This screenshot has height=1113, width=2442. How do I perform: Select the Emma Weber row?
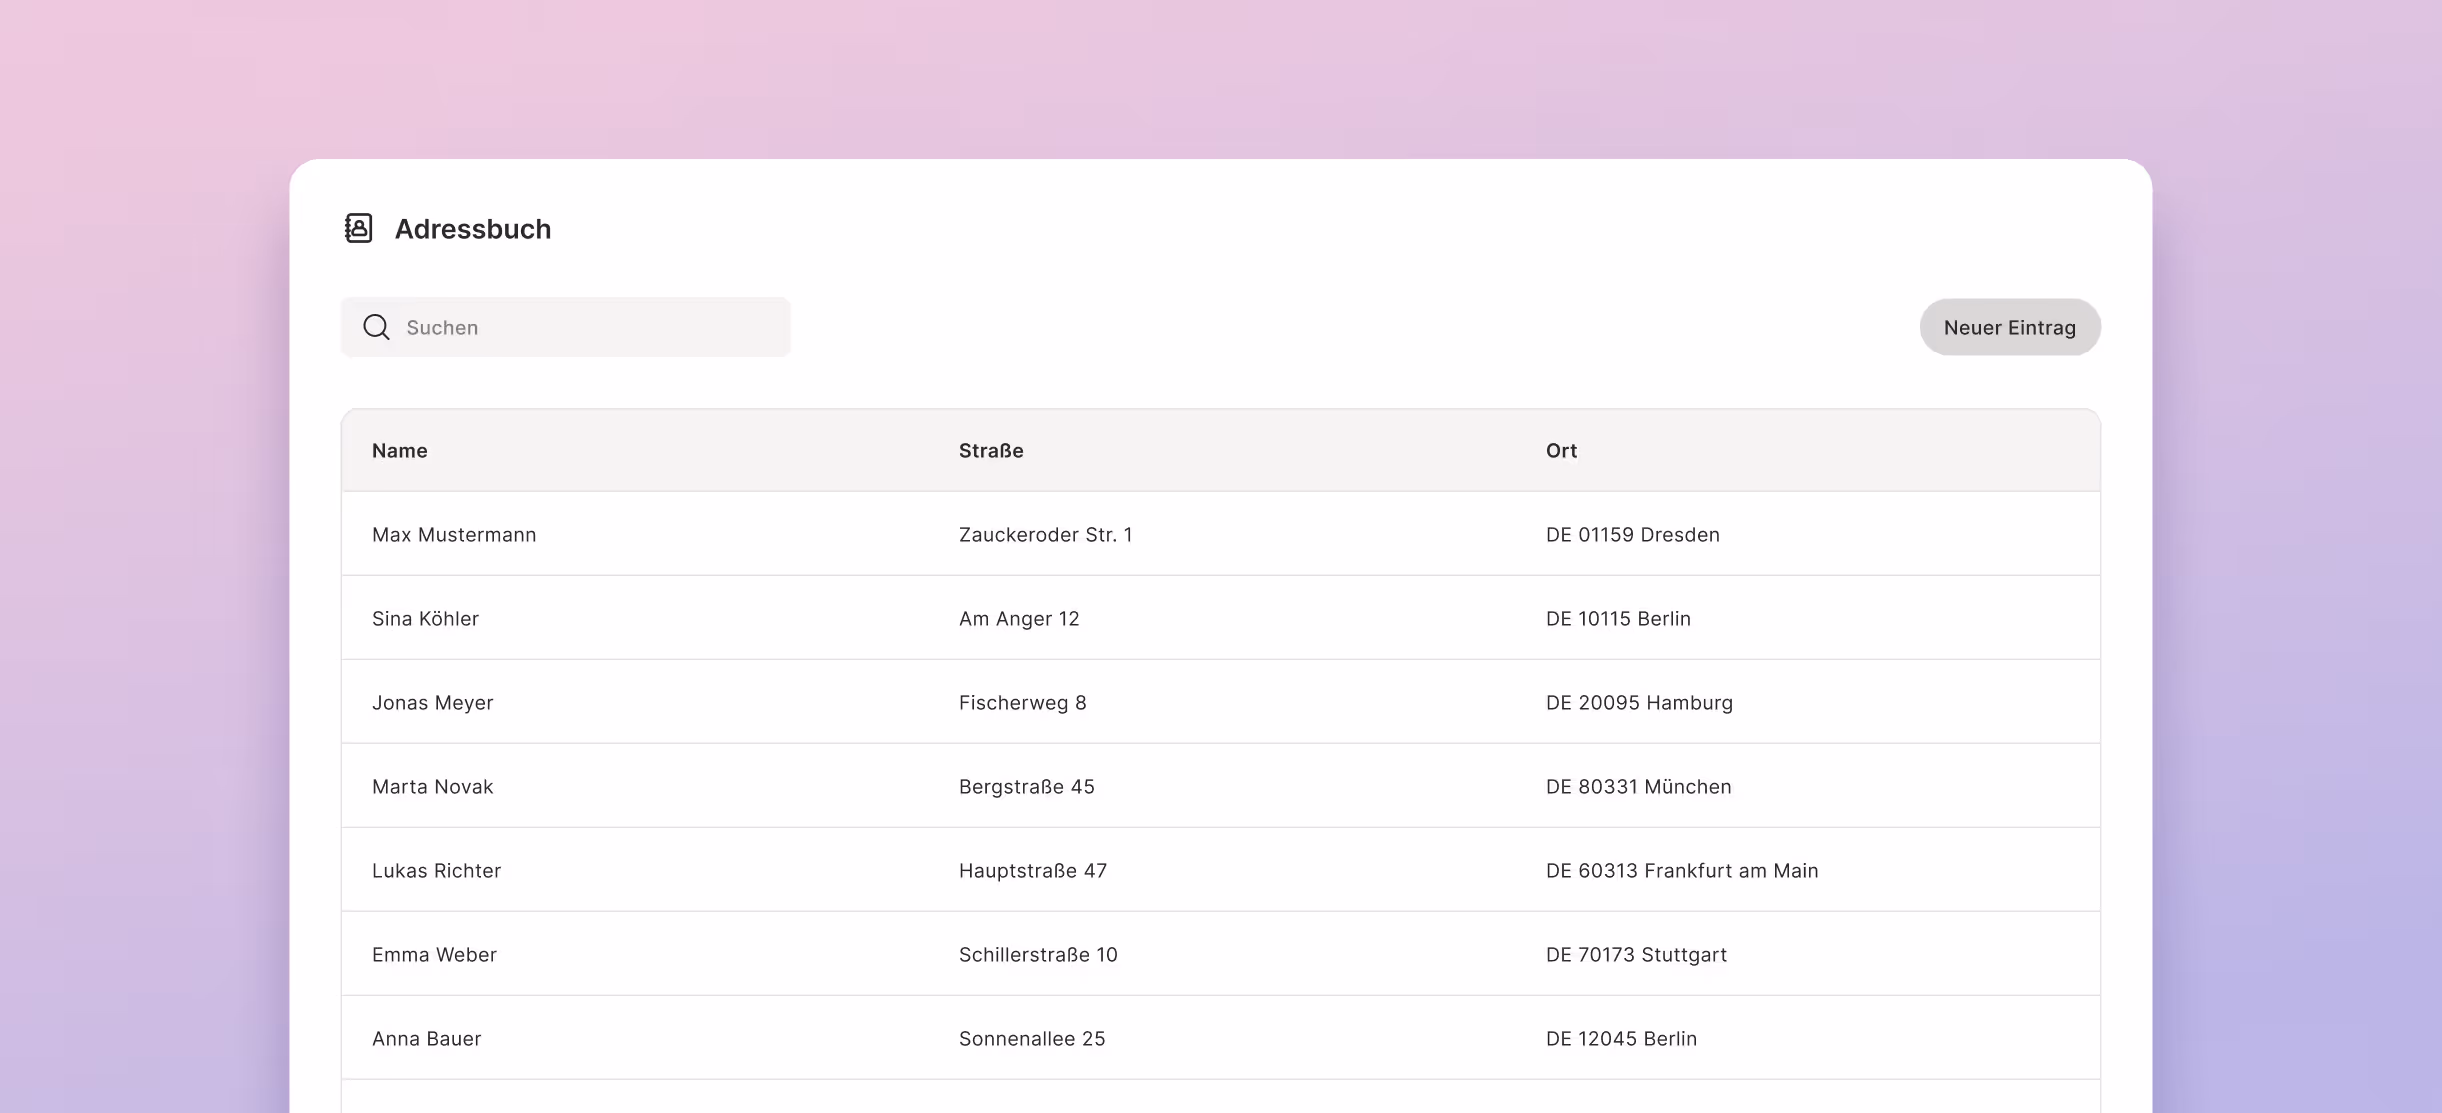[x=434, y=955]
